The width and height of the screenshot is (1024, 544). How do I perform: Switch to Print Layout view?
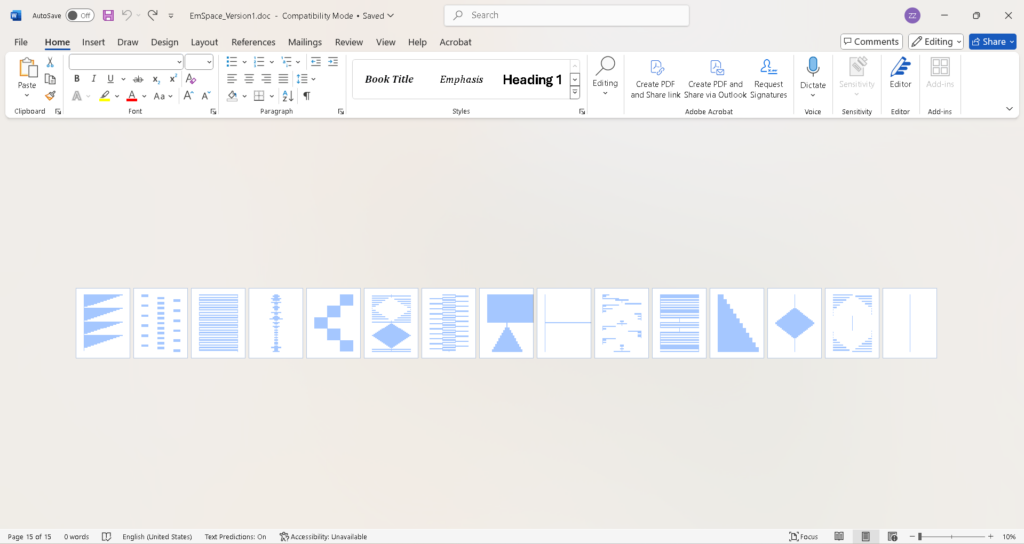(x=865, y=537)
